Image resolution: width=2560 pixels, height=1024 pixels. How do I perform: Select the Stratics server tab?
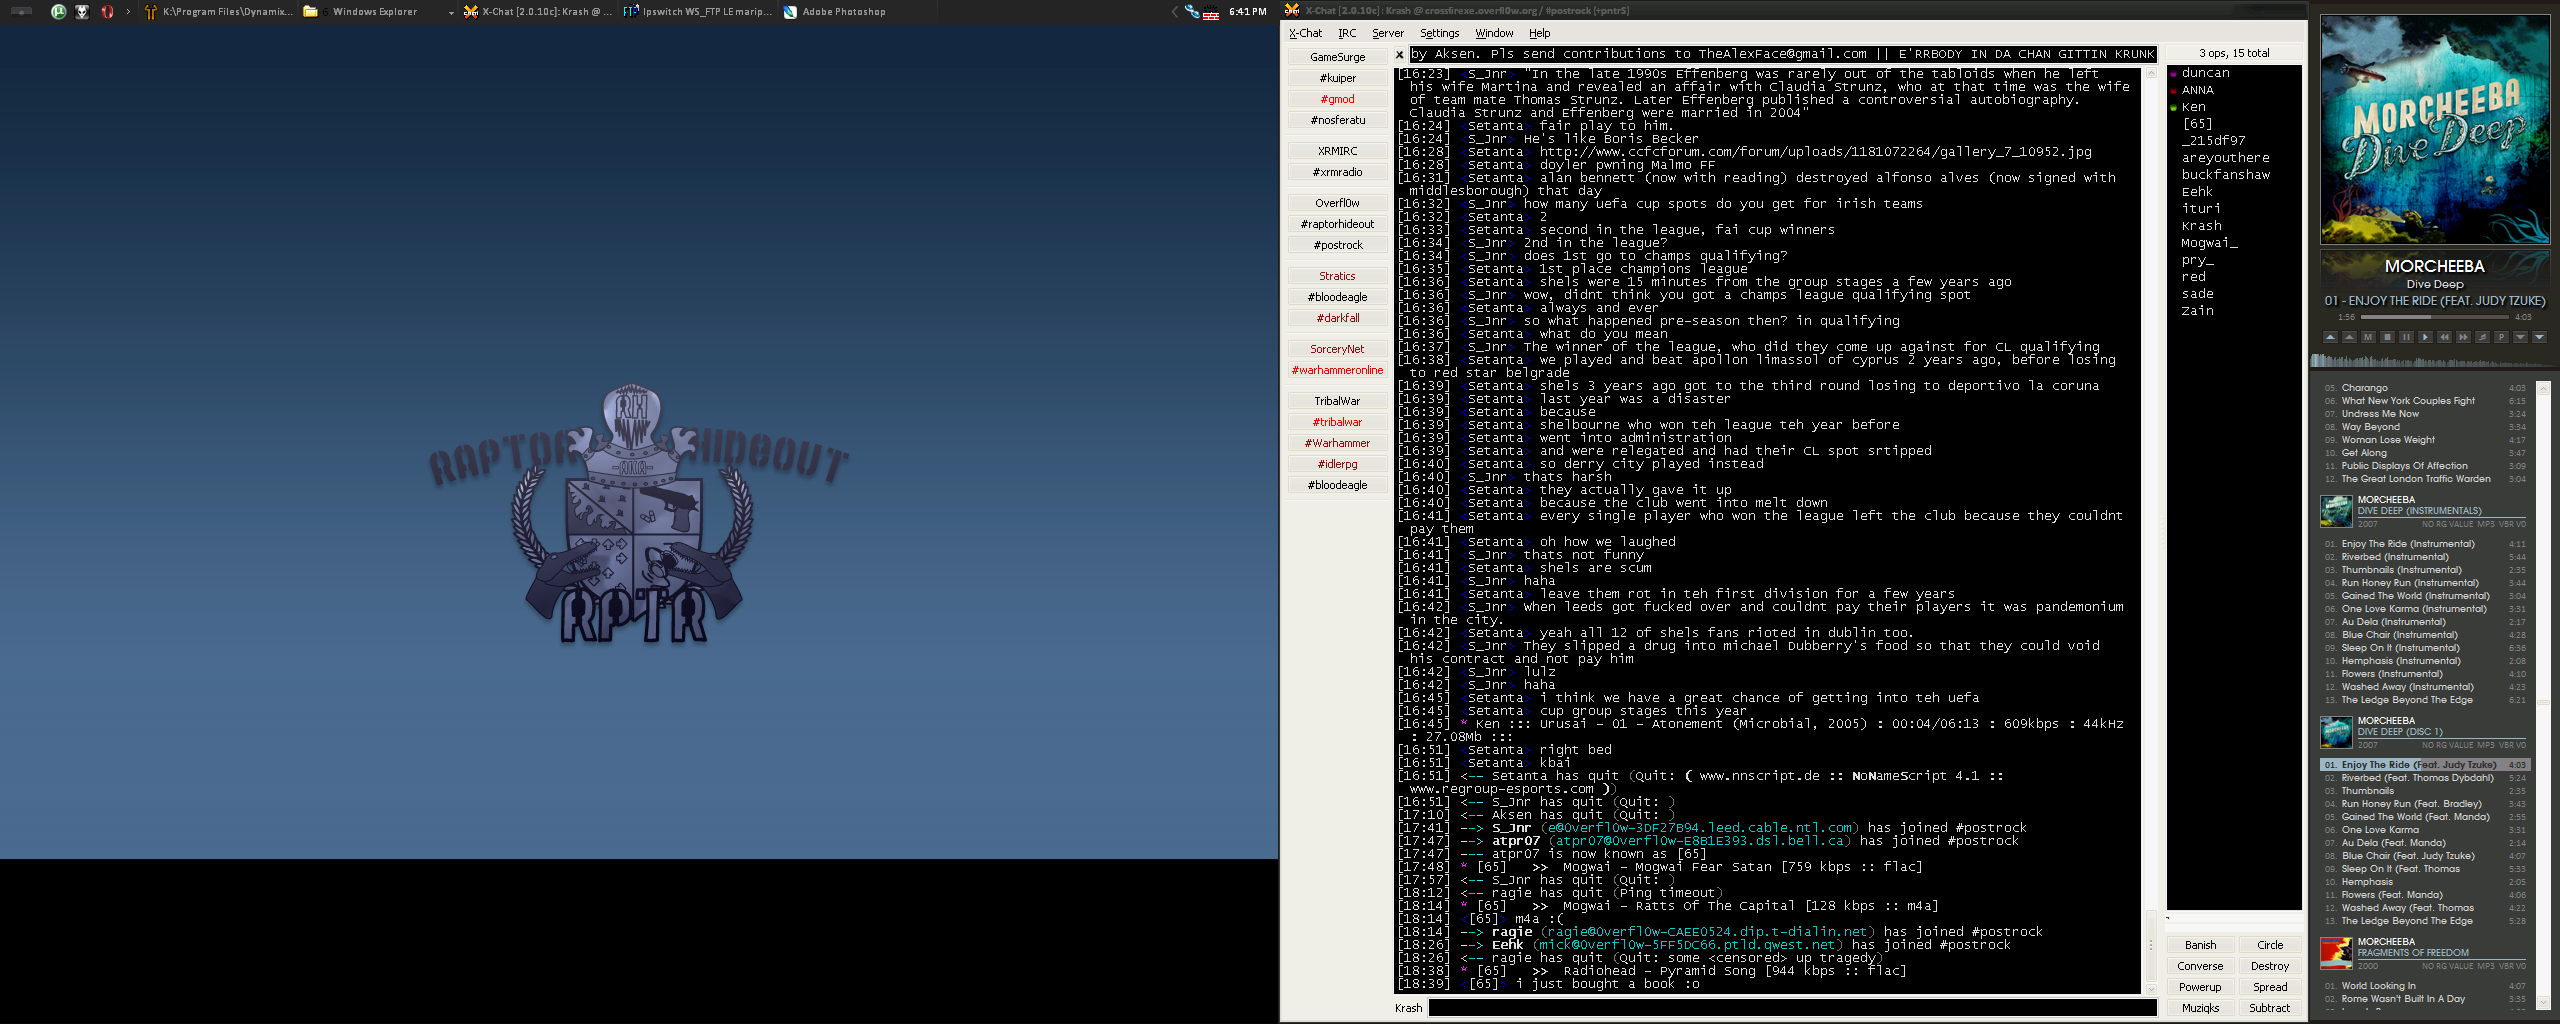pyautogui.click(x=1337, y=276)
